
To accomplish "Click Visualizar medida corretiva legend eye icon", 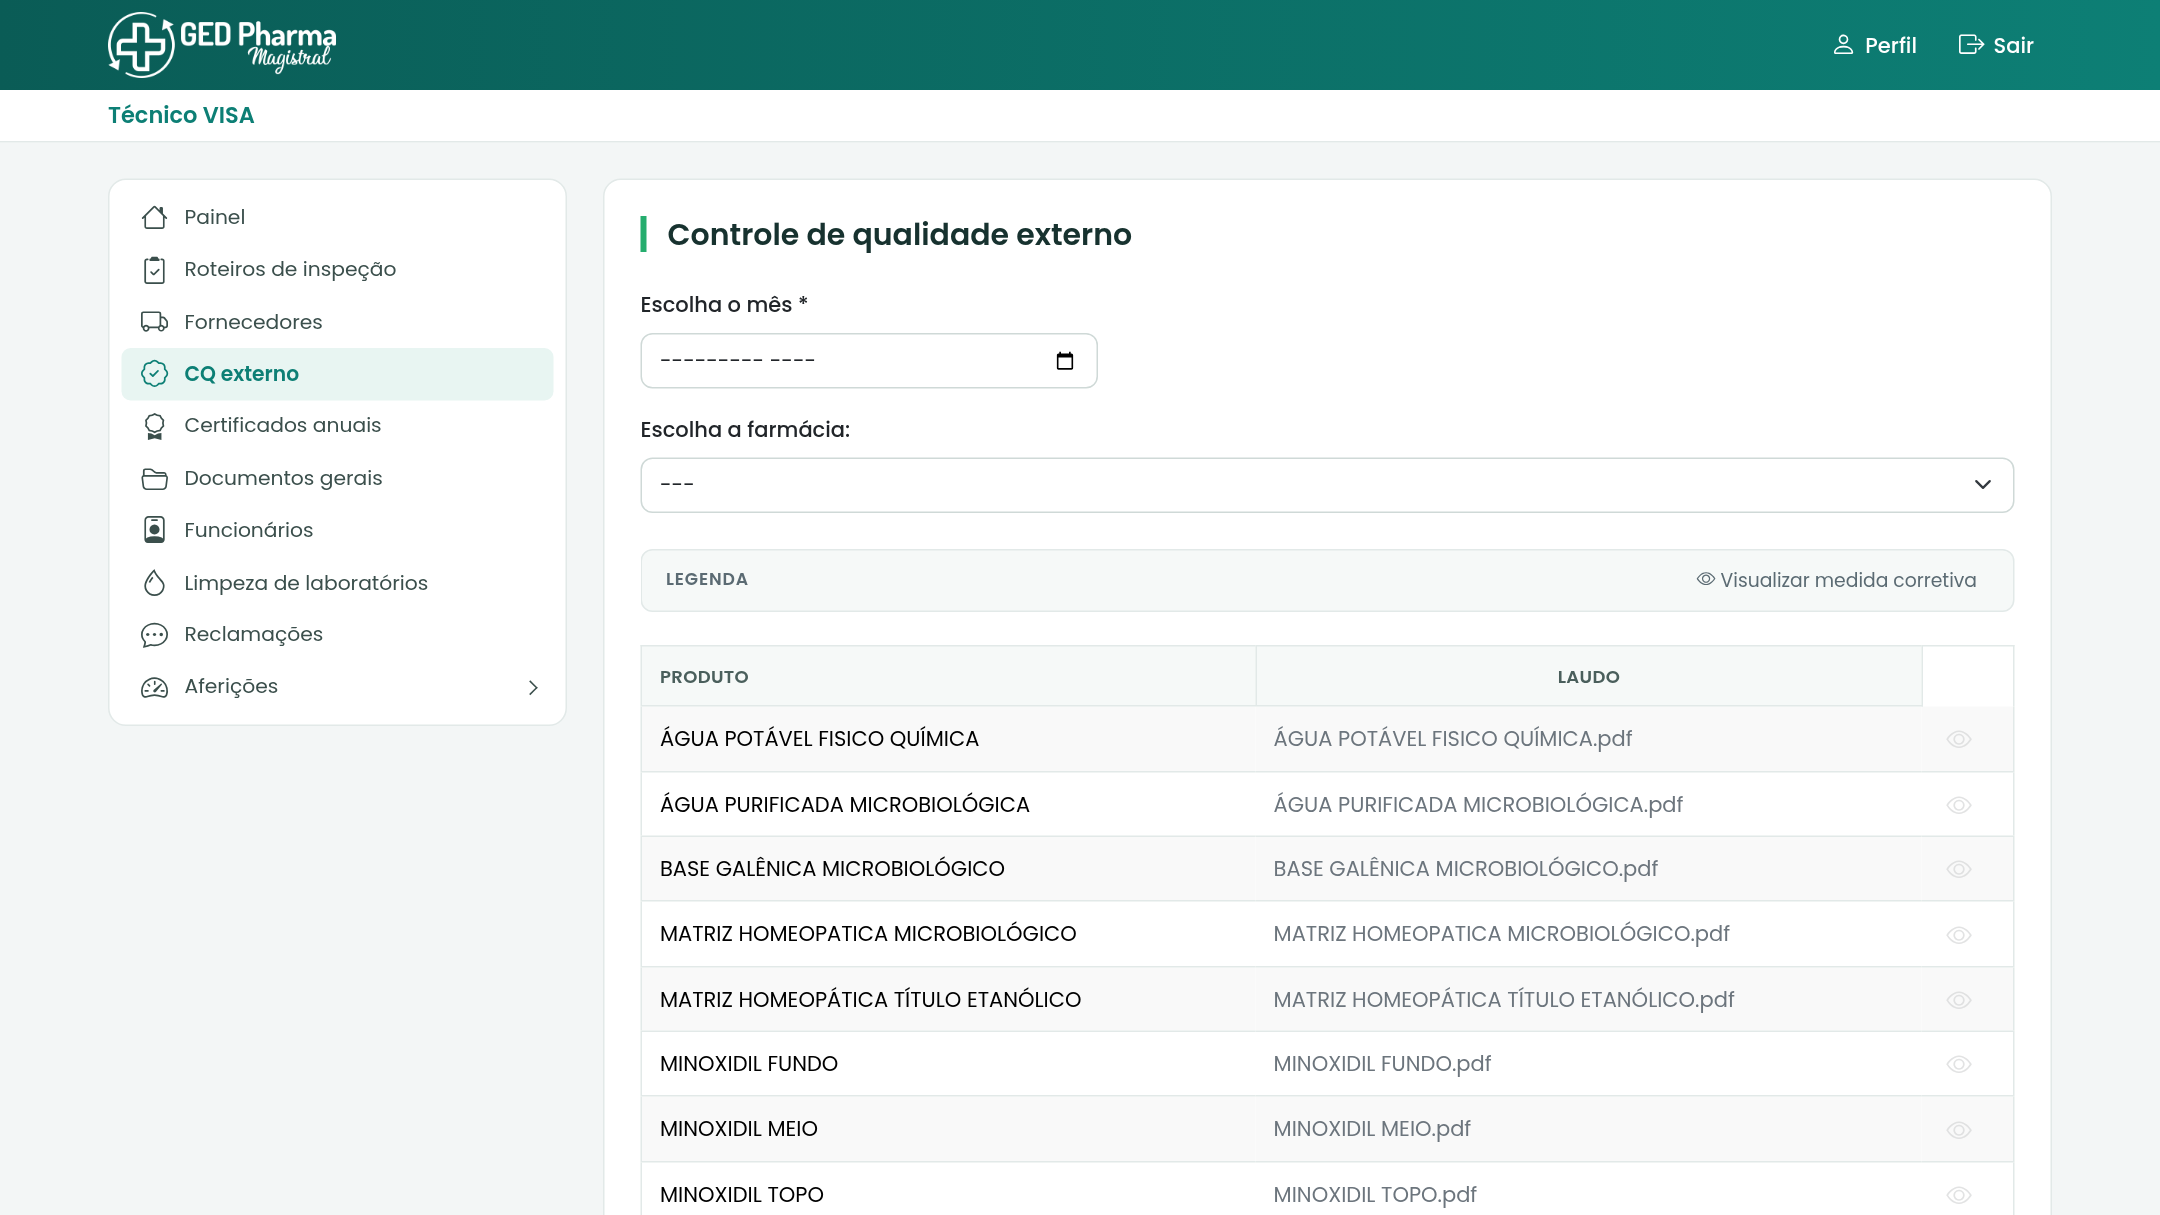I will [x=1706, y=580].
